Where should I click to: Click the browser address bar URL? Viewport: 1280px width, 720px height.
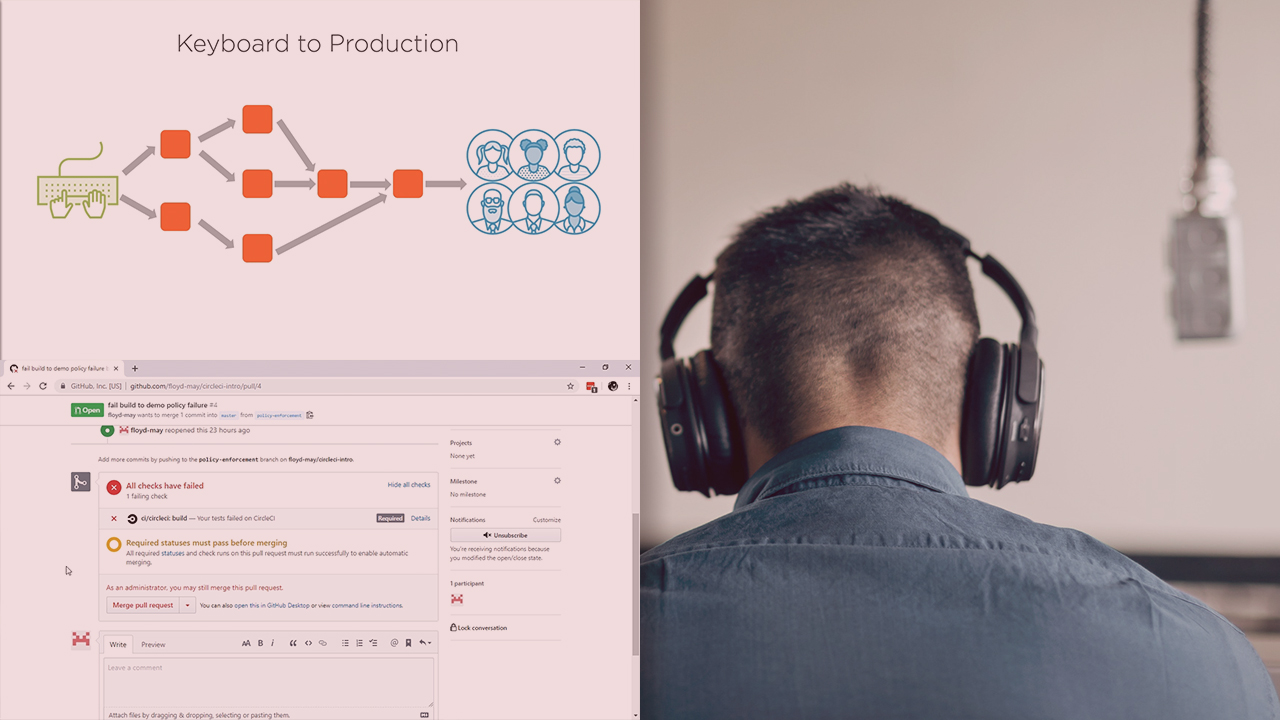click(195, 386)
